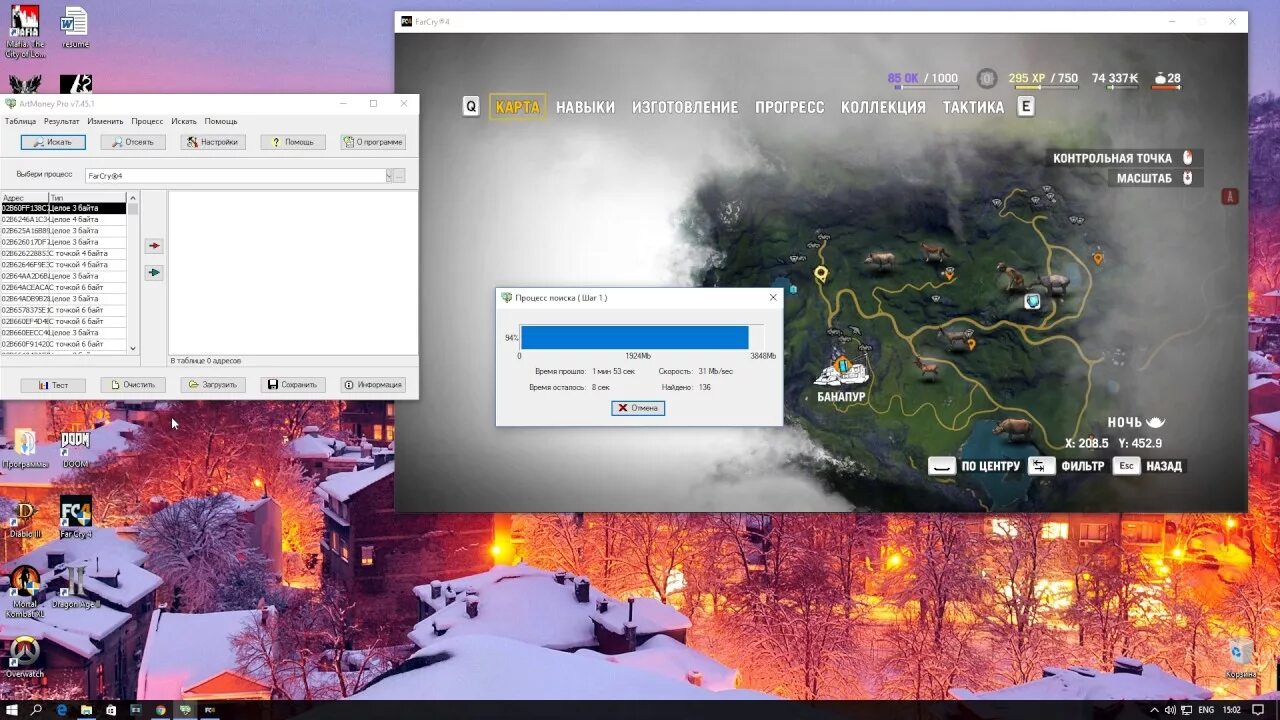This screenshot has width=1280, height=720.
Task: Select address row 02B625A16B8
Action: [64, 230]
